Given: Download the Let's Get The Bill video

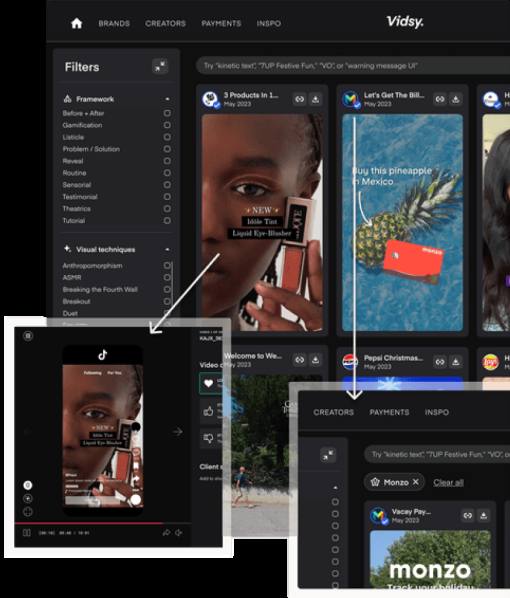Looking at the screenshot, I should click(456, 99).
